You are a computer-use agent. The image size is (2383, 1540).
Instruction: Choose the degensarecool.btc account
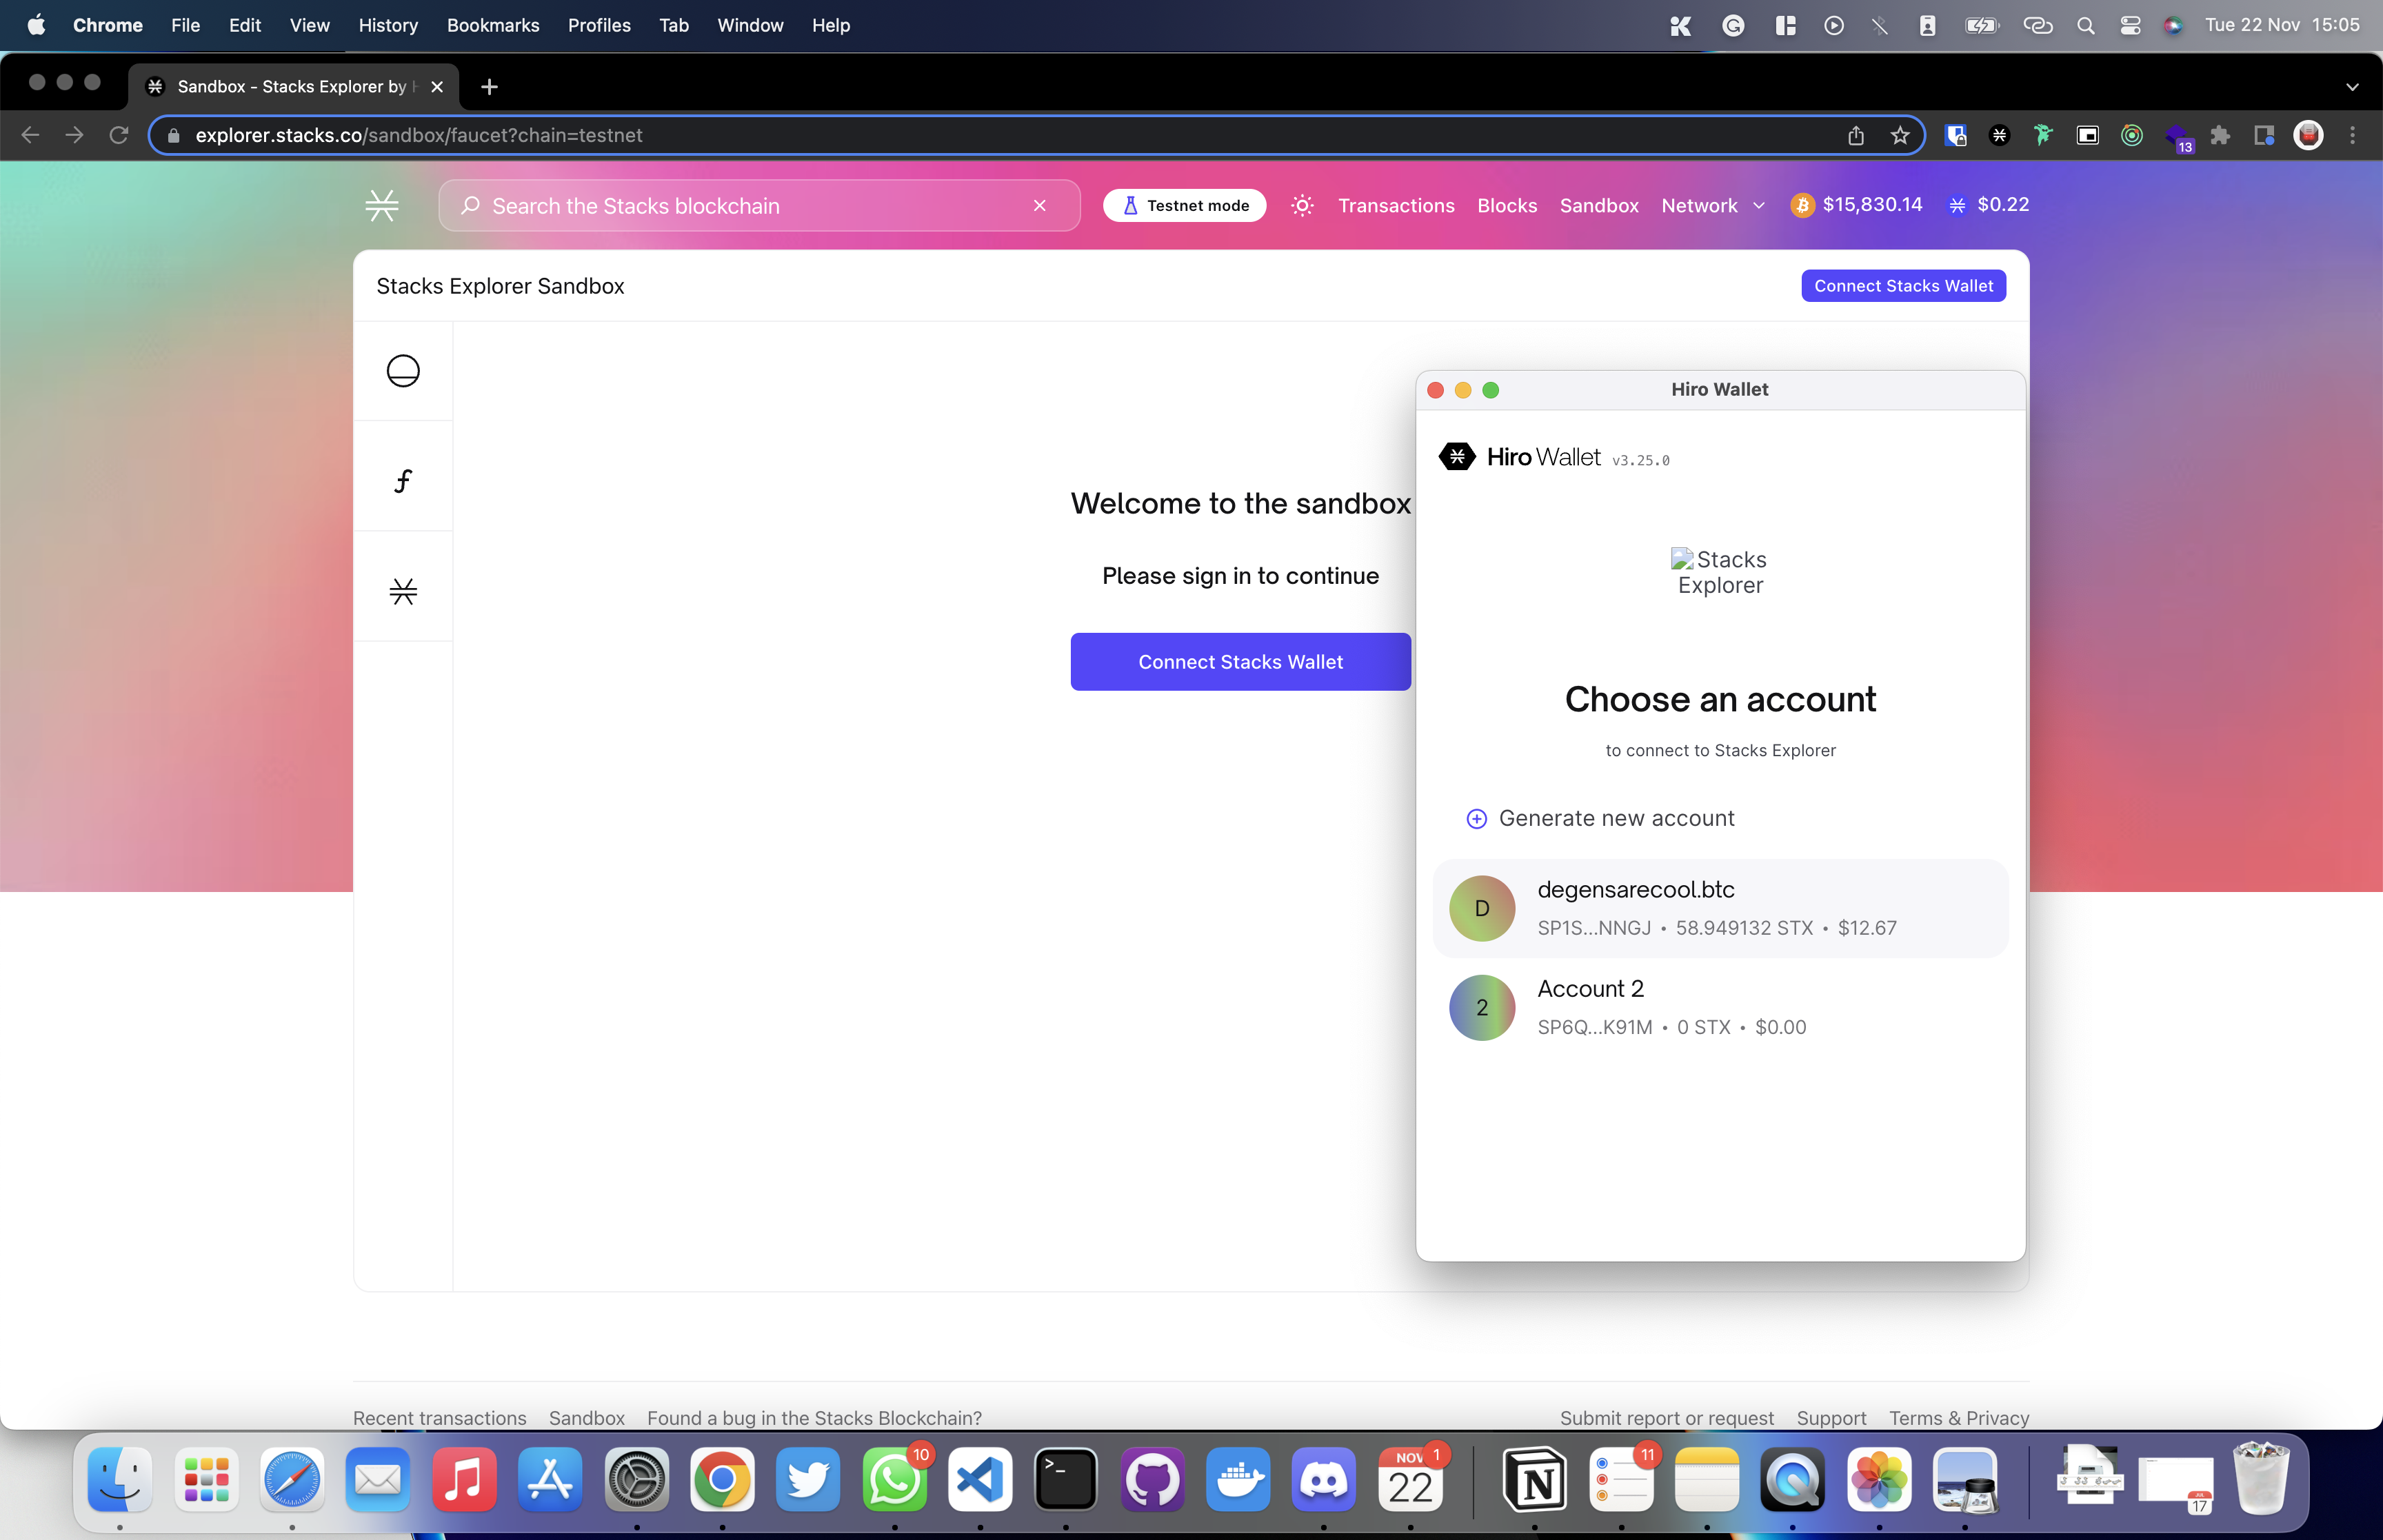pos(1720,908)
